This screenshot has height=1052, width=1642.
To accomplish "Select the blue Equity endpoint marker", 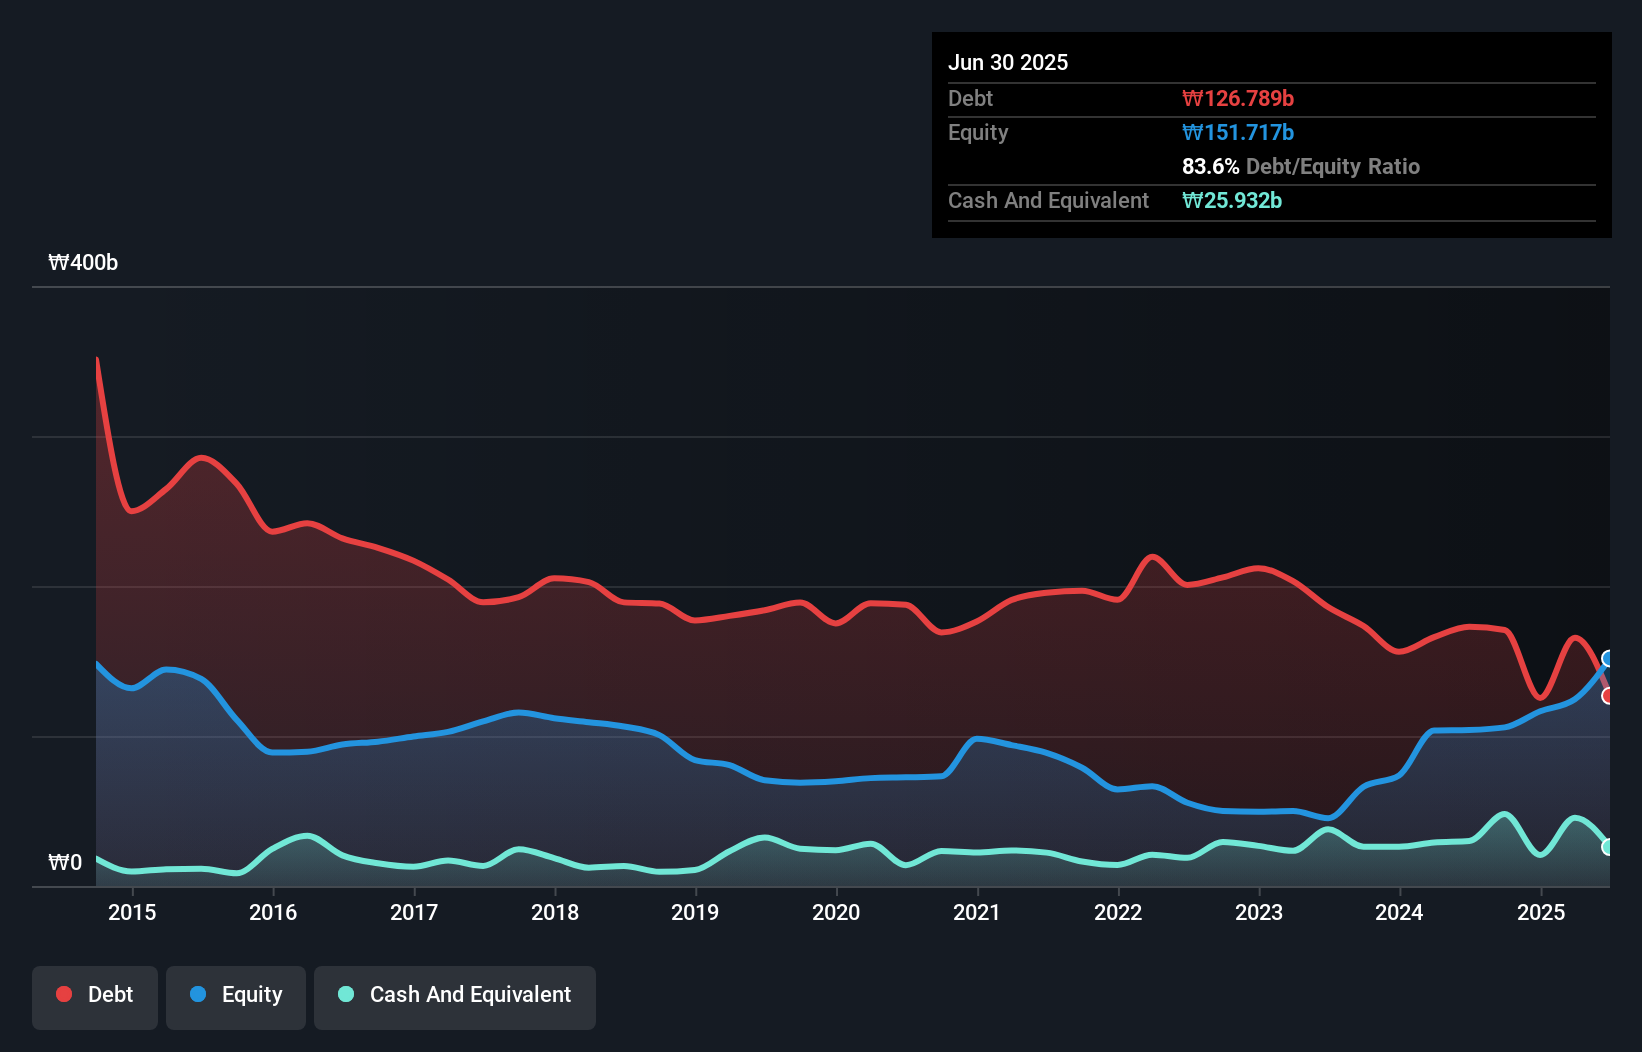I will 1608,657.
